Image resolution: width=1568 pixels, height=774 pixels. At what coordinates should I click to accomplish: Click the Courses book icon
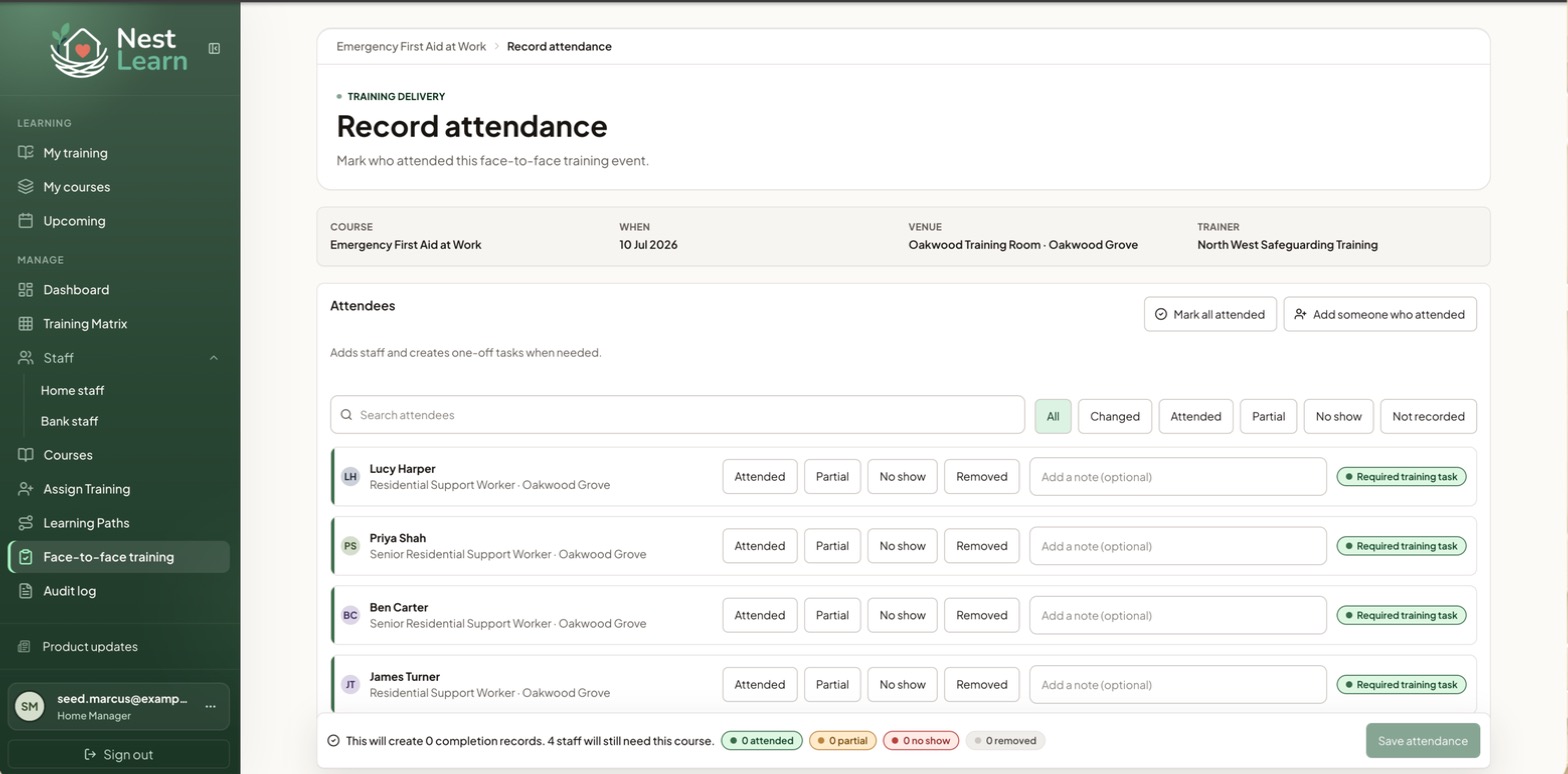tap(26, 455)
